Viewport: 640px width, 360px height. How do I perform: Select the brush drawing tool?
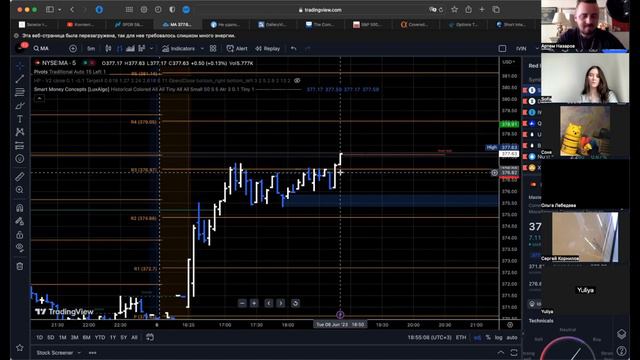tap(20, 106)
